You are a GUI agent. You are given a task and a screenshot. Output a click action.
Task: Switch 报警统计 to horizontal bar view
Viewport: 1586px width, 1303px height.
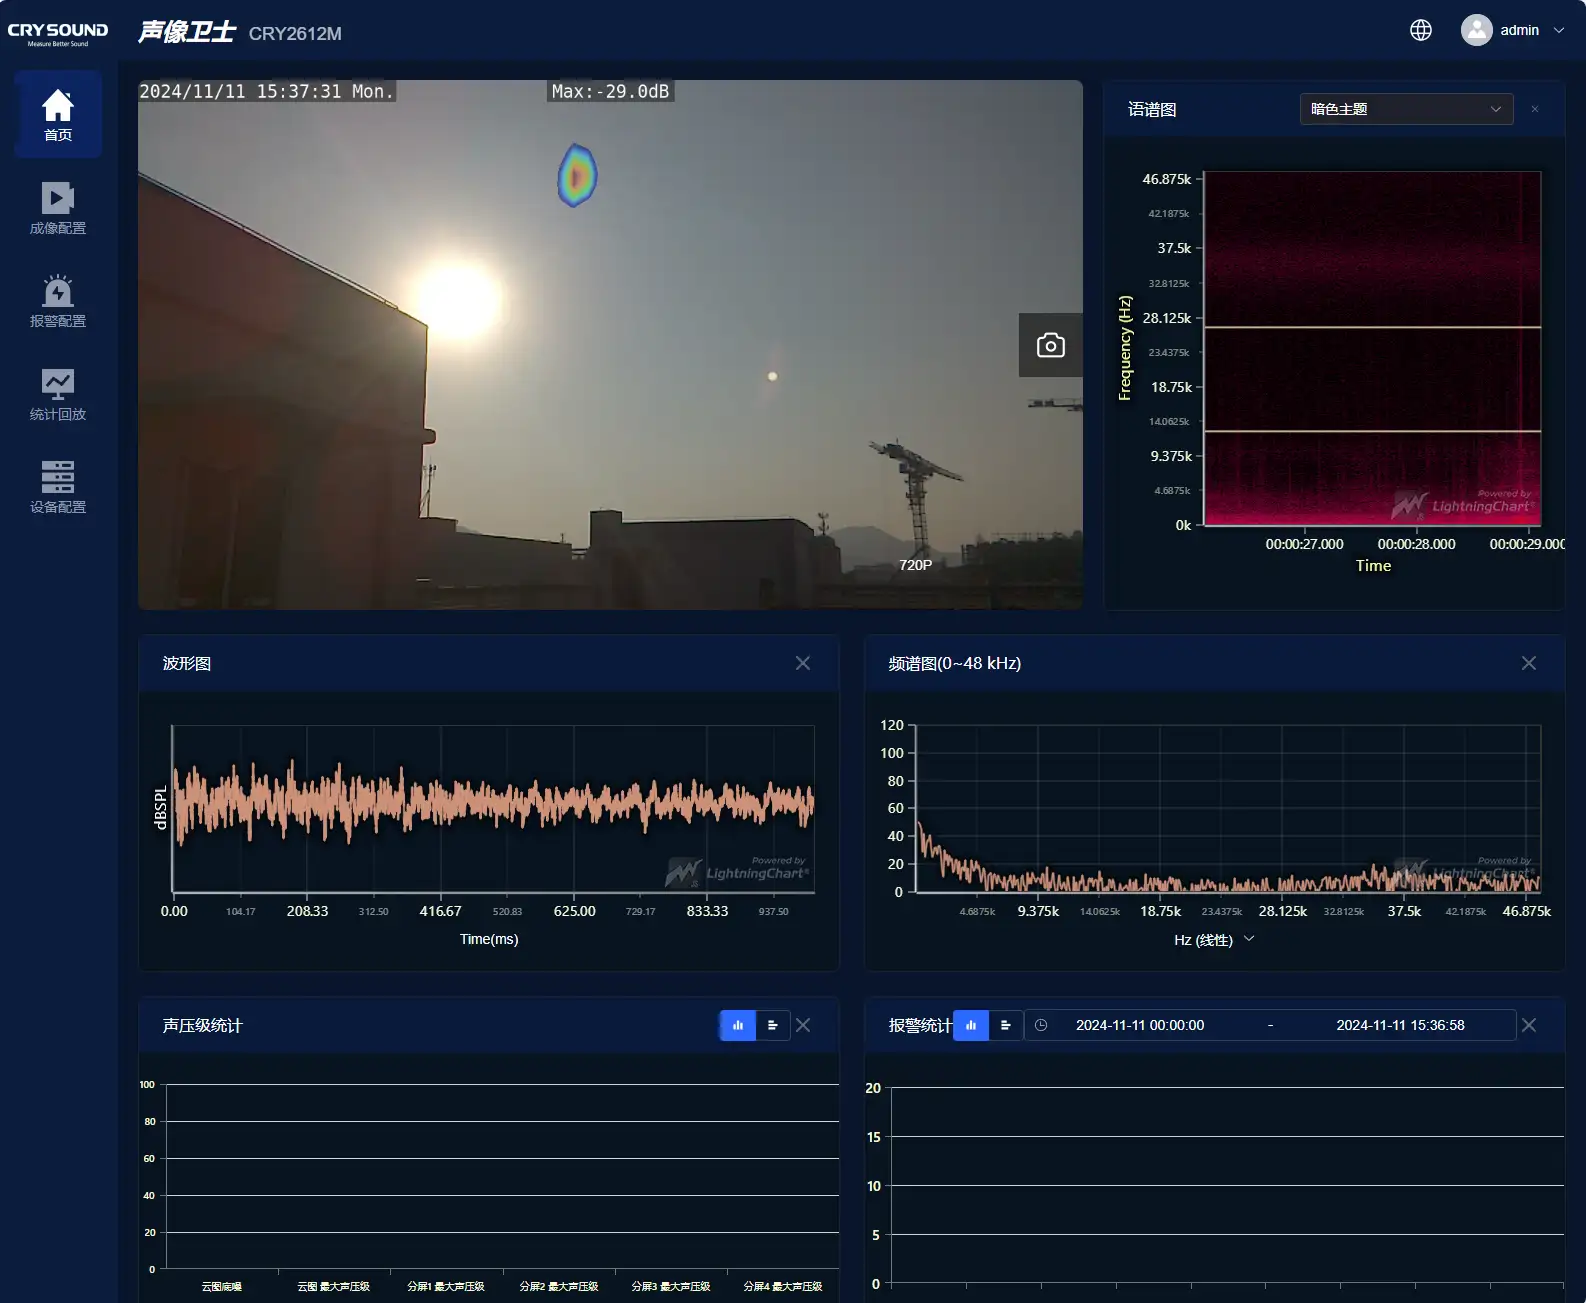(x=1005, y=1025)
